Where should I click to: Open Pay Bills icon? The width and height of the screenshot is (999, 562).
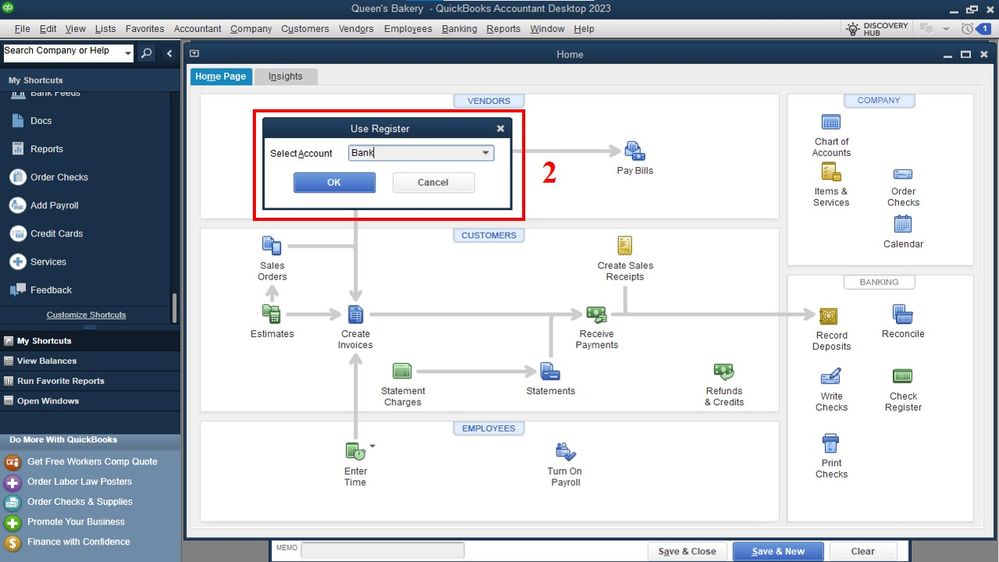click(635, 152)
